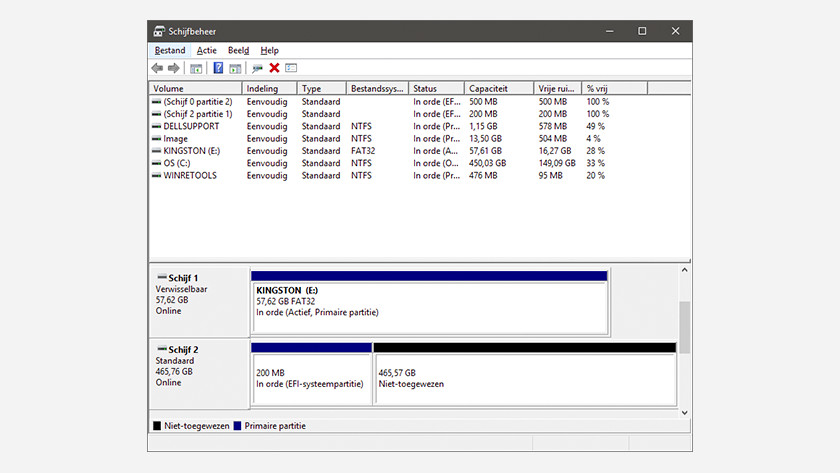840x473 pixels.
Task: Sort by the Bestandssys... column header
Action: tap(378, 88)
